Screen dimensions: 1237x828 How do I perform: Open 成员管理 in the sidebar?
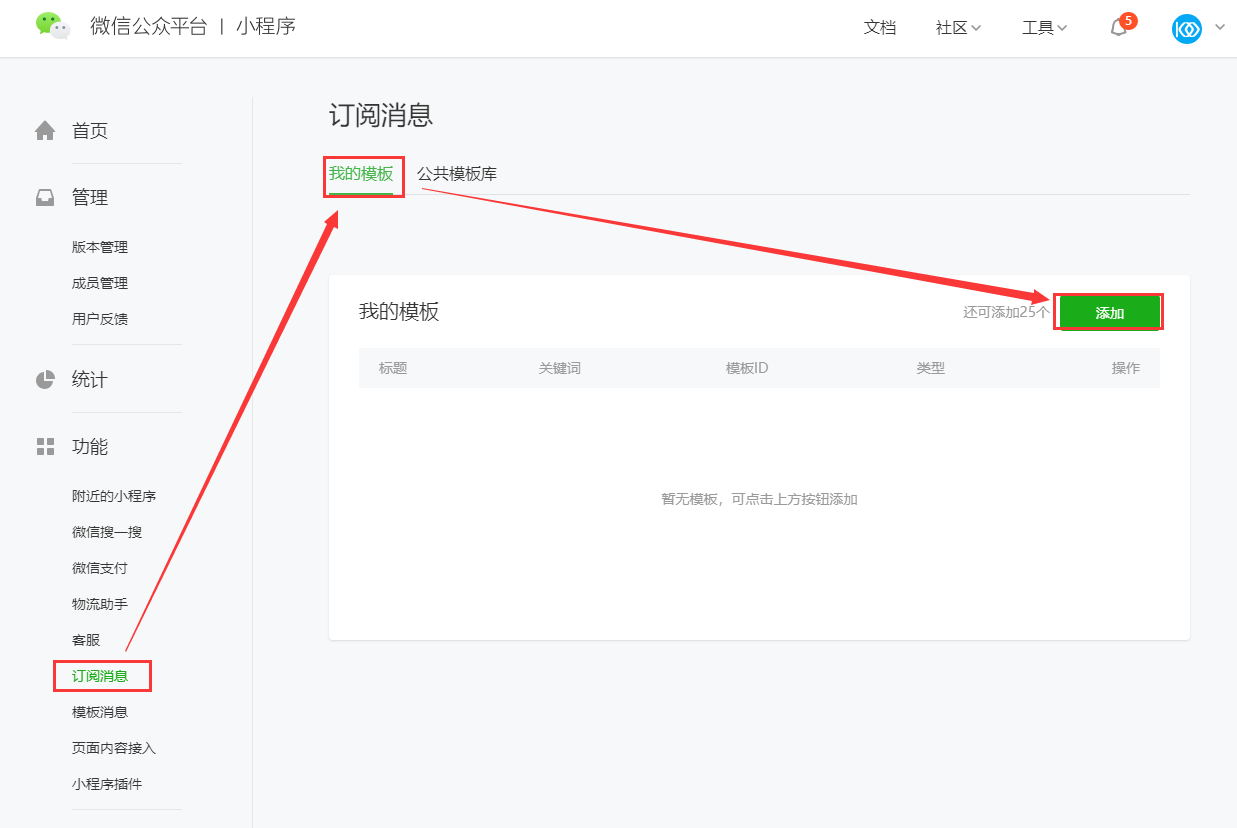click(100, 283)
